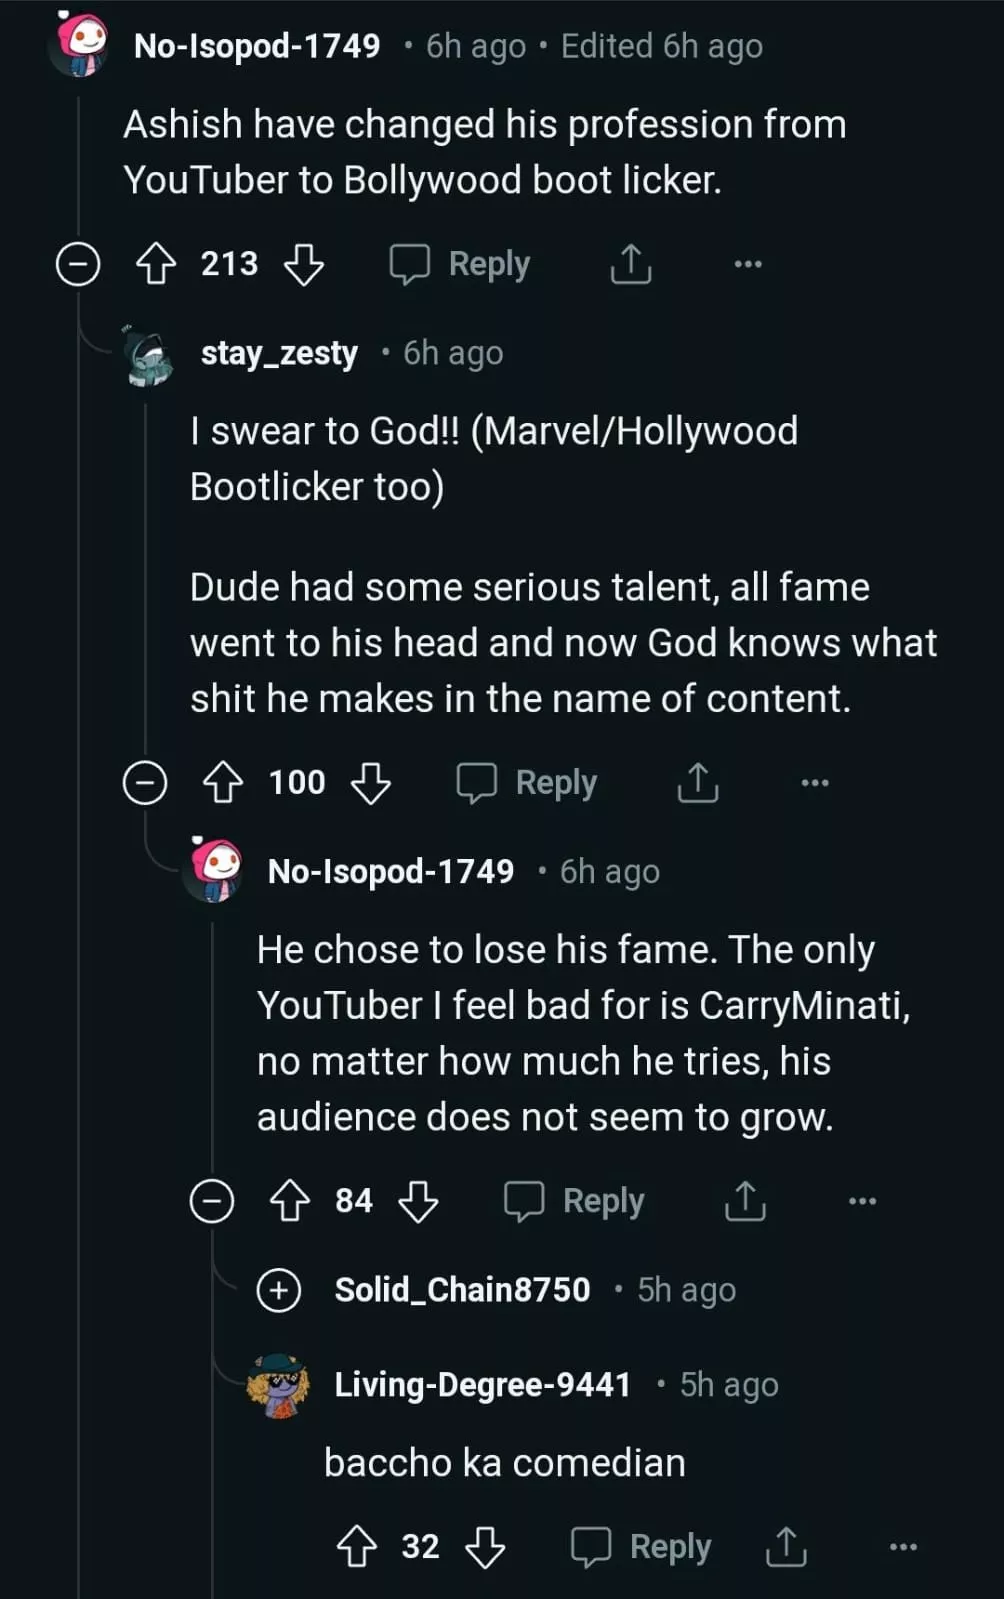Upvote stay_zesty's 100-point comment
The height and width of the screenshot is (1599, 1004).
click(x=222, y=783)
